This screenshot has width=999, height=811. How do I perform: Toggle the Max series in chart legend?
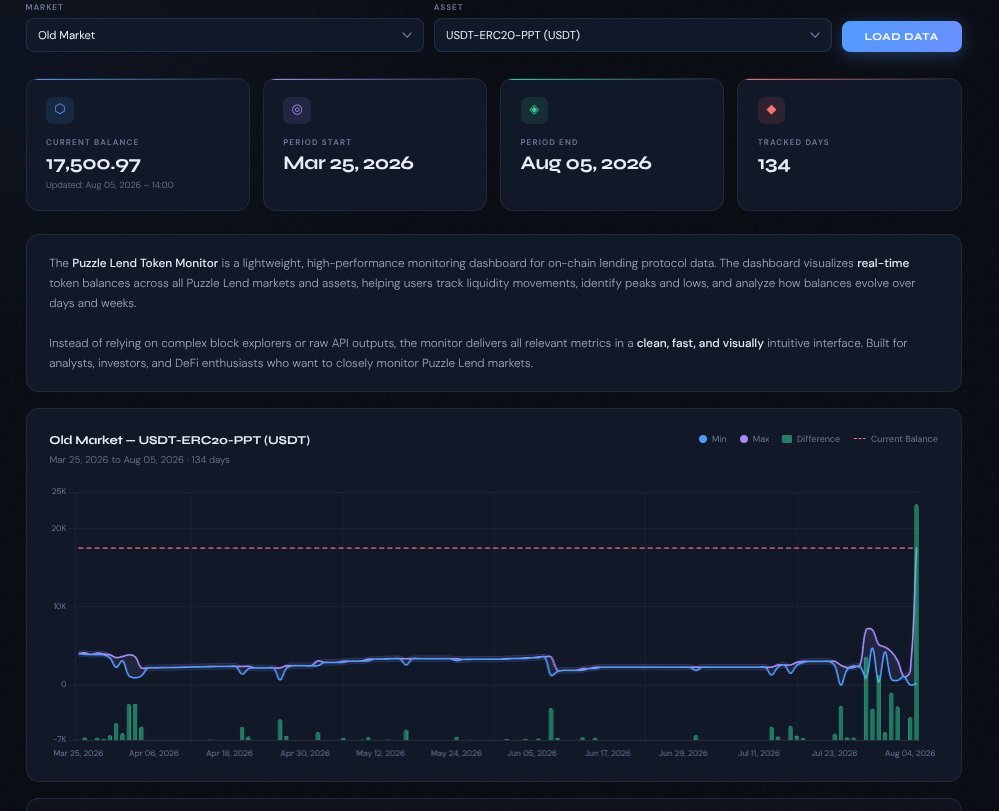click(754, 439)
